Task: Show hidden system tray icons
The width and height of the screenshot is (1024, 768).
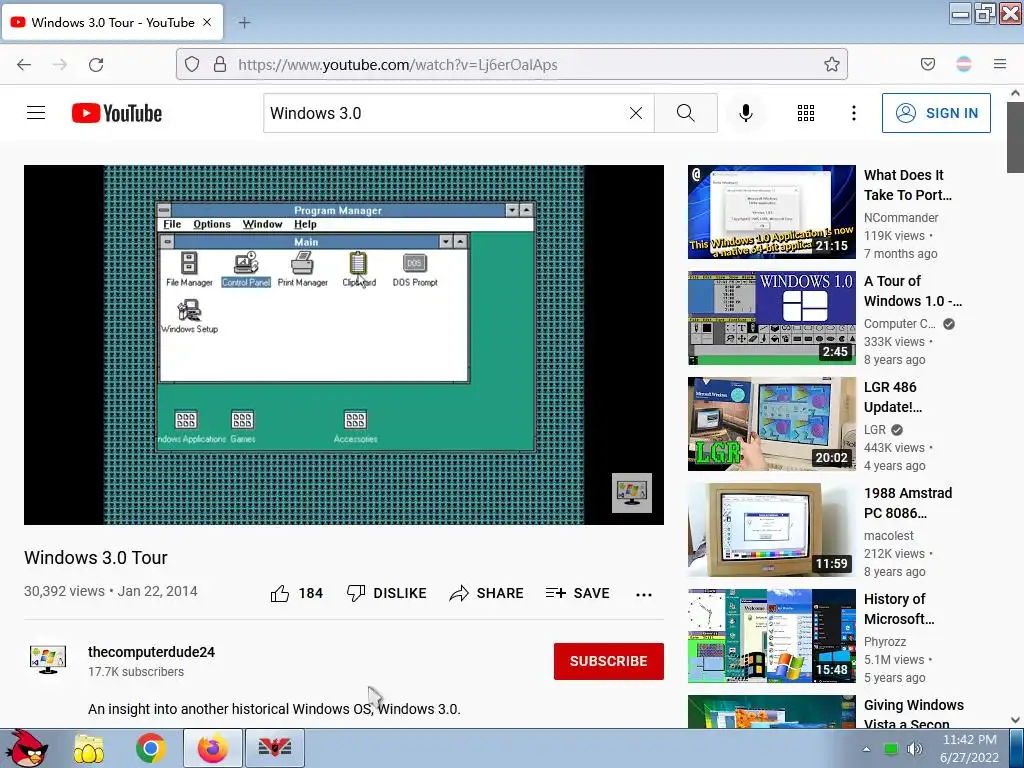Action: coord(866,749)
